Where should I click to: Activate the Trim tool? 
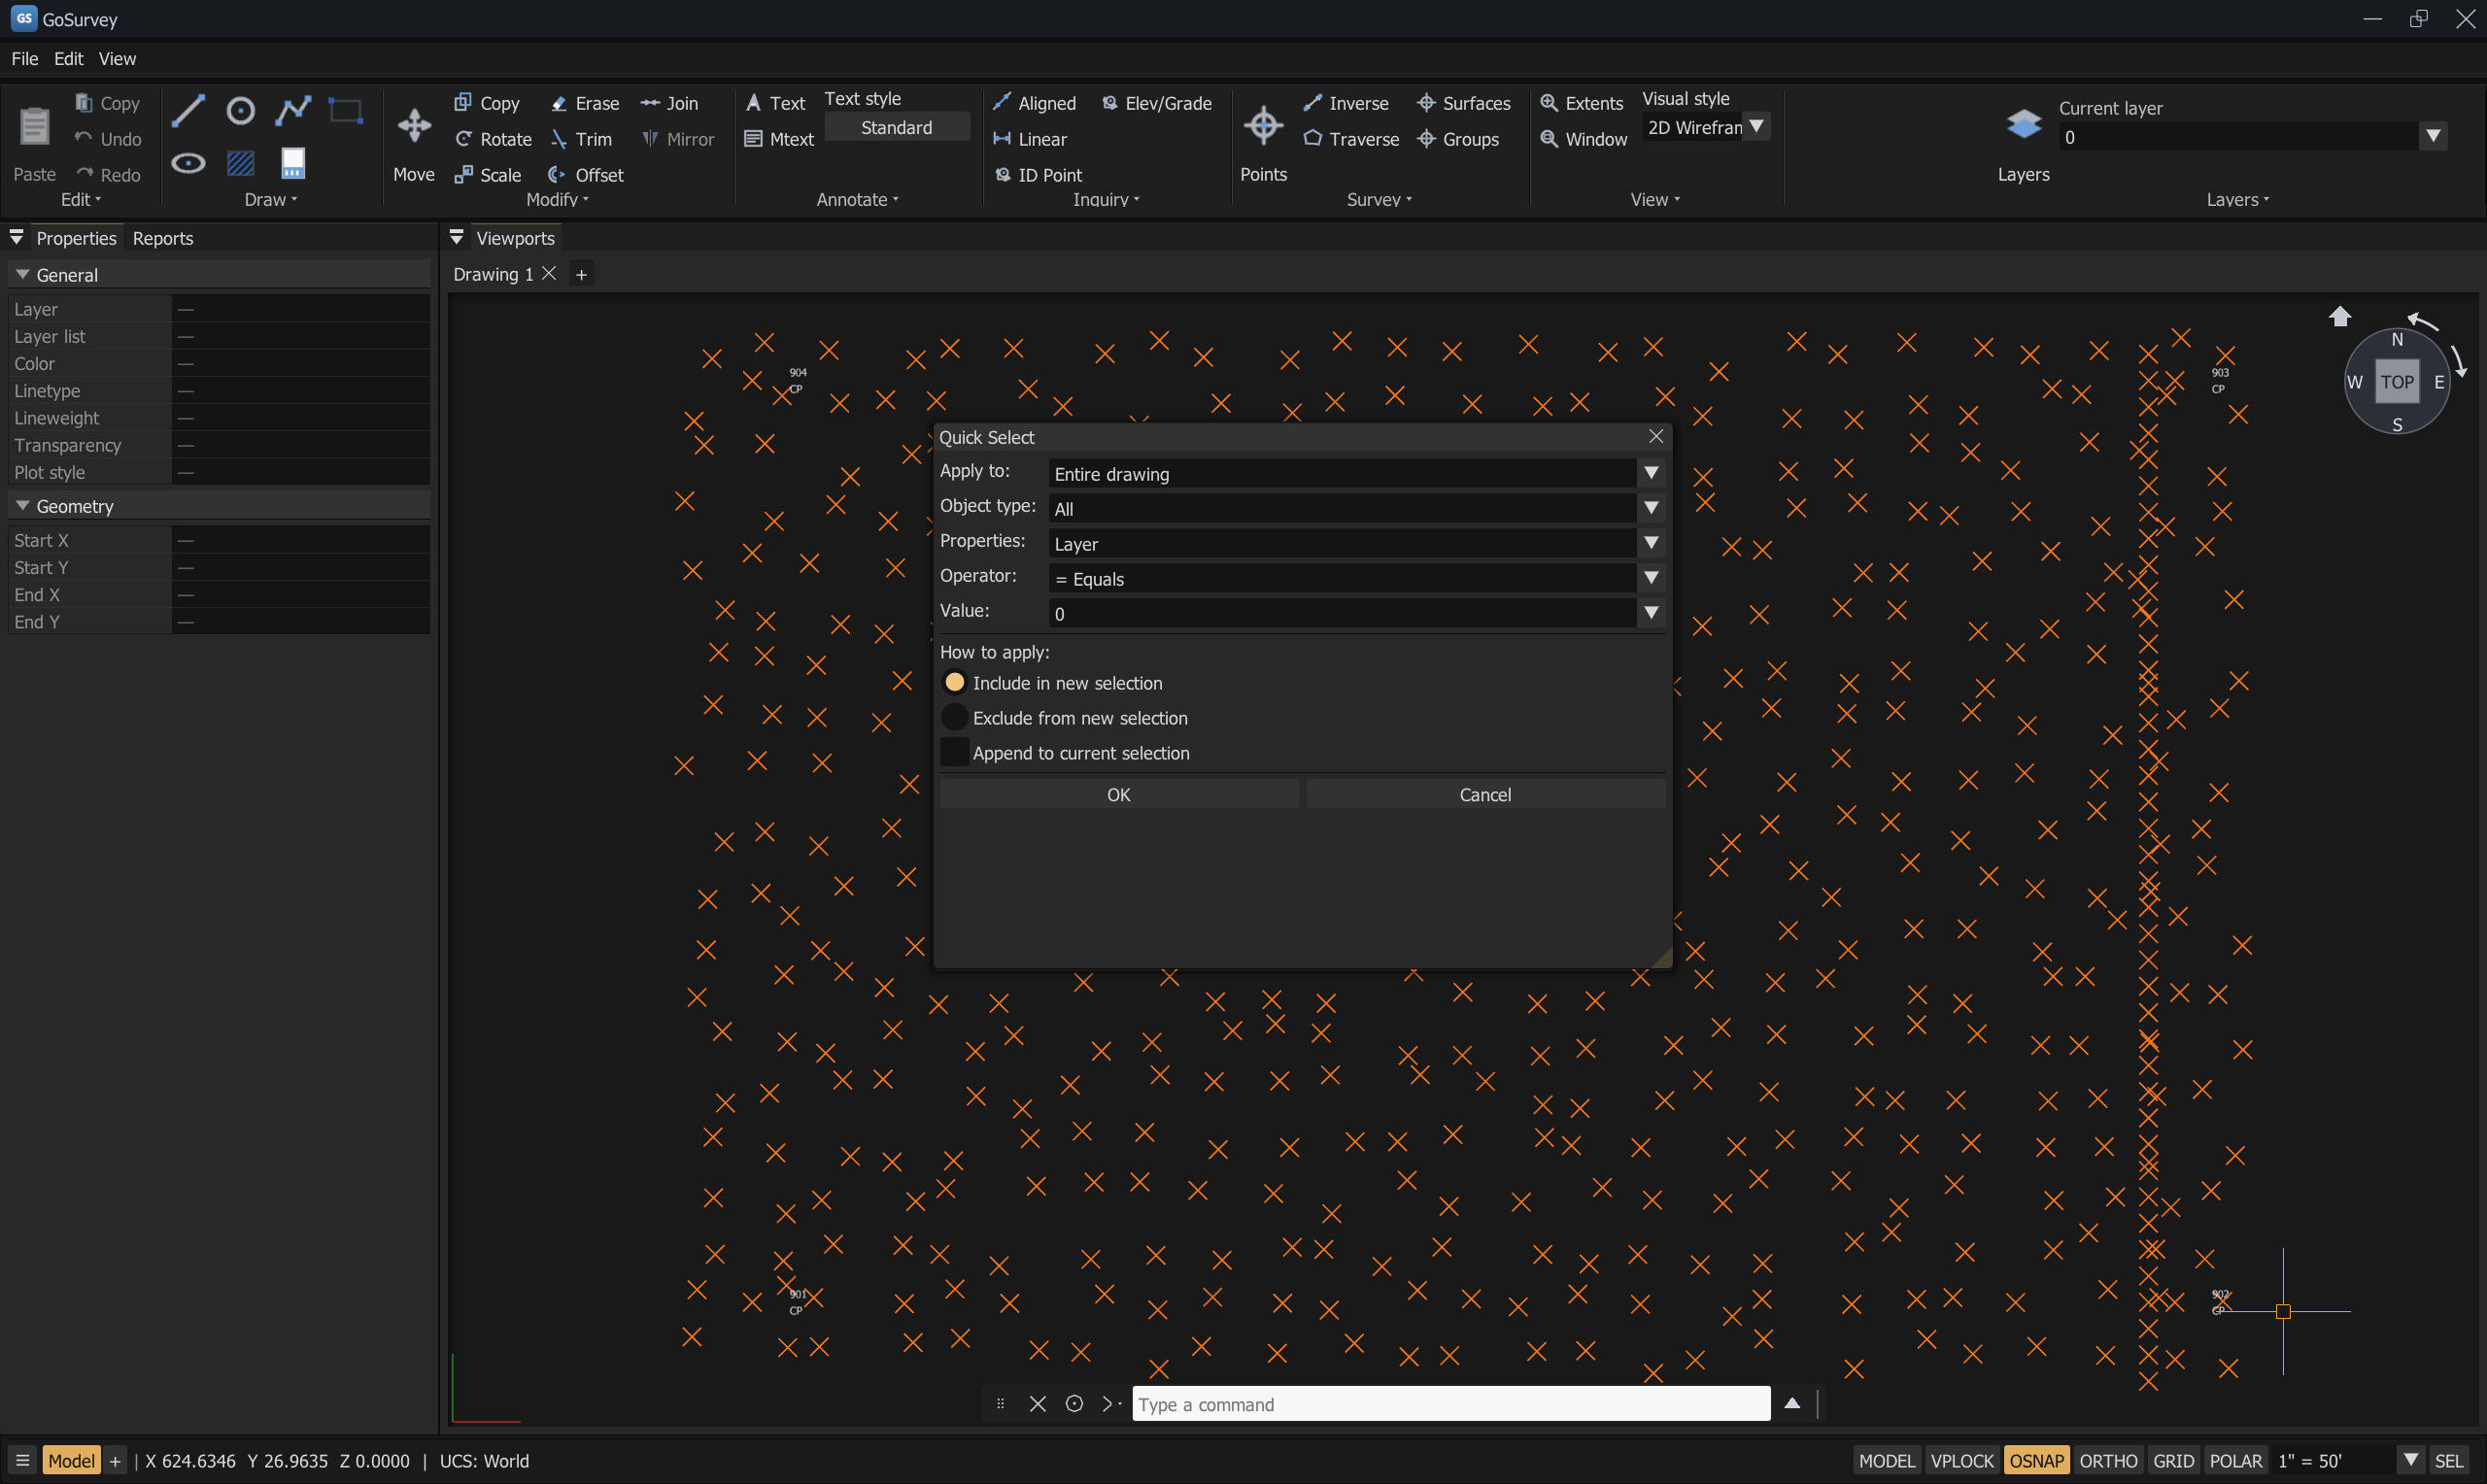581,139
